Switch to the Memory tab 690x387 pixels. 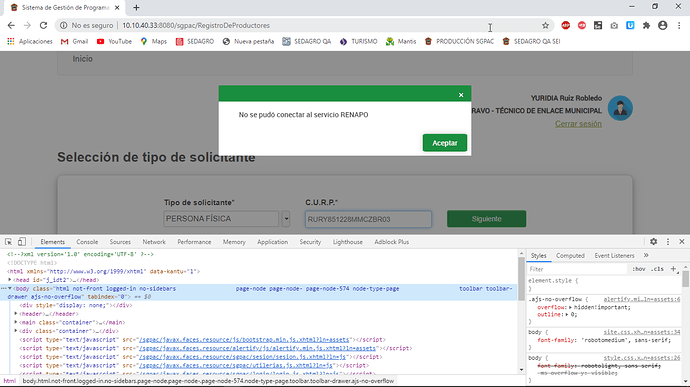point(234,242)
